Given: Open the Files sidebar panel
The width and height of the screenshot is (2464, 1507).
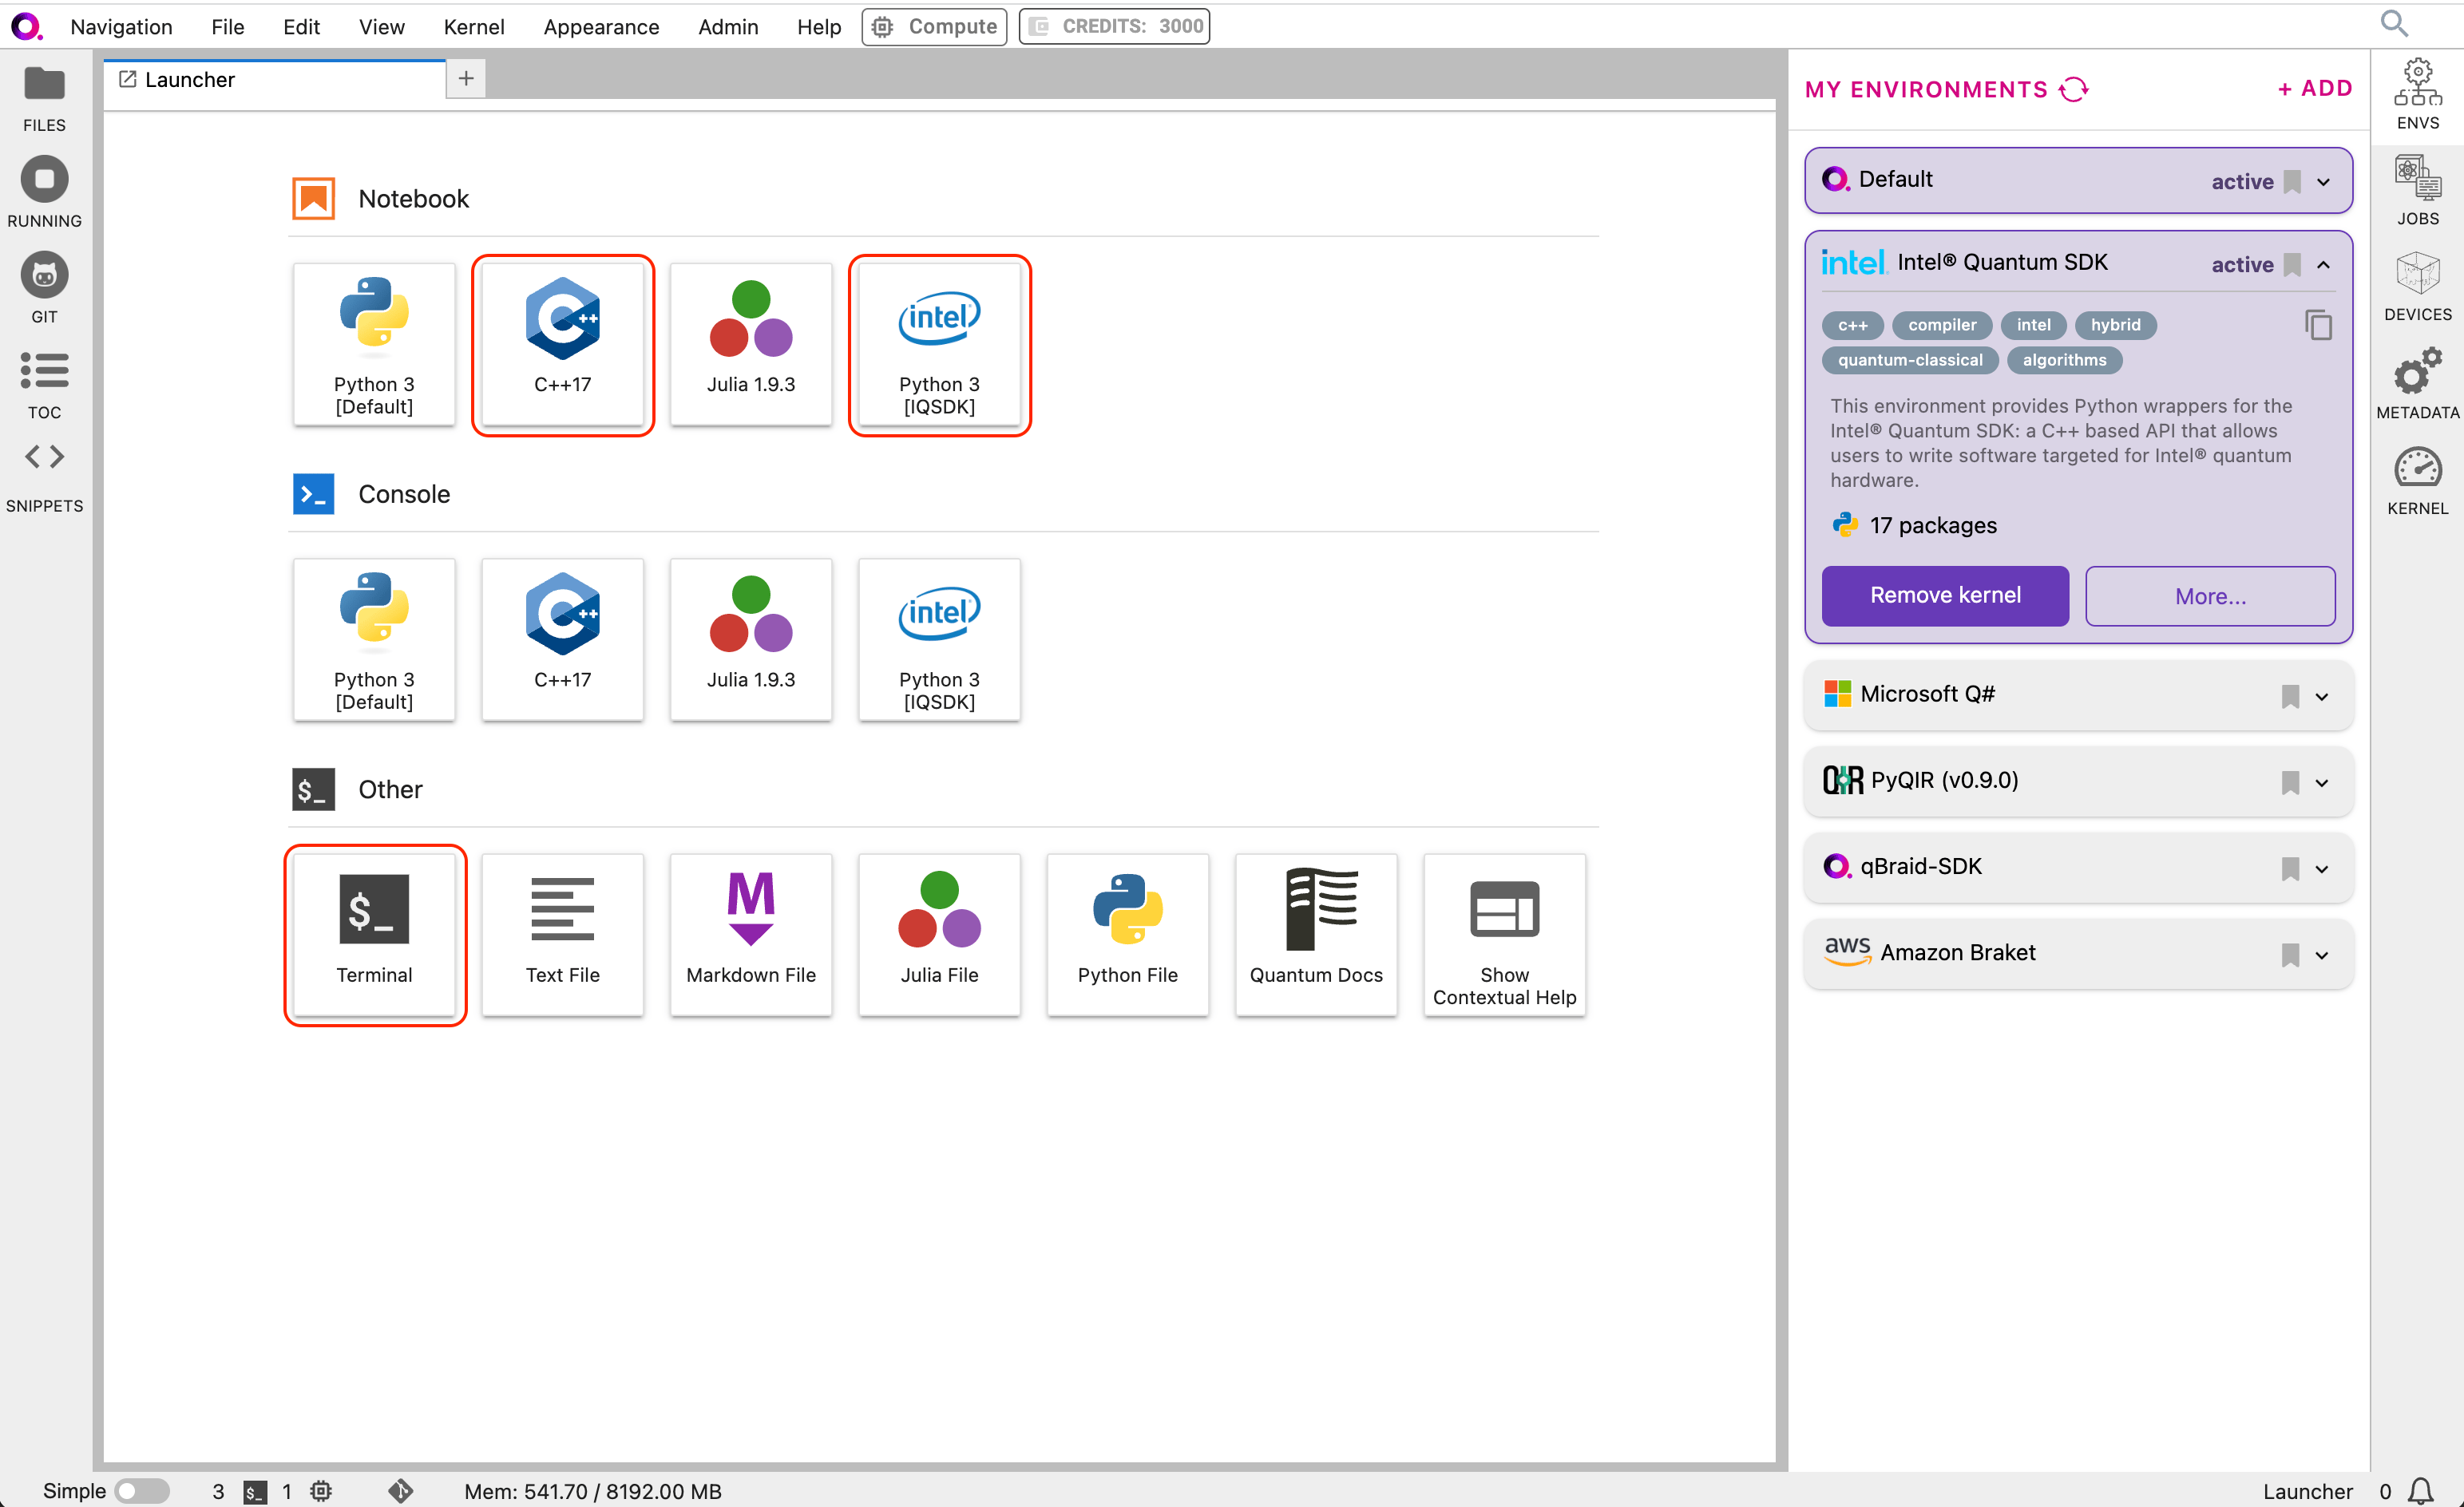Looking at the screenshot, I should (44, 98).
